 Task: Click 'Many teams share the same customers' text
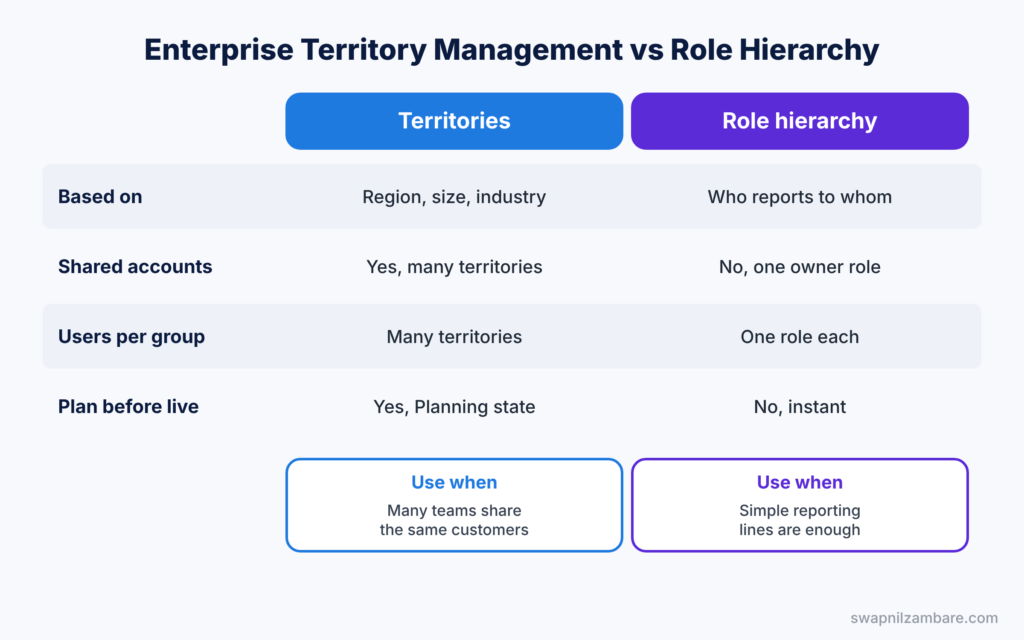click(x=454, y=520)
